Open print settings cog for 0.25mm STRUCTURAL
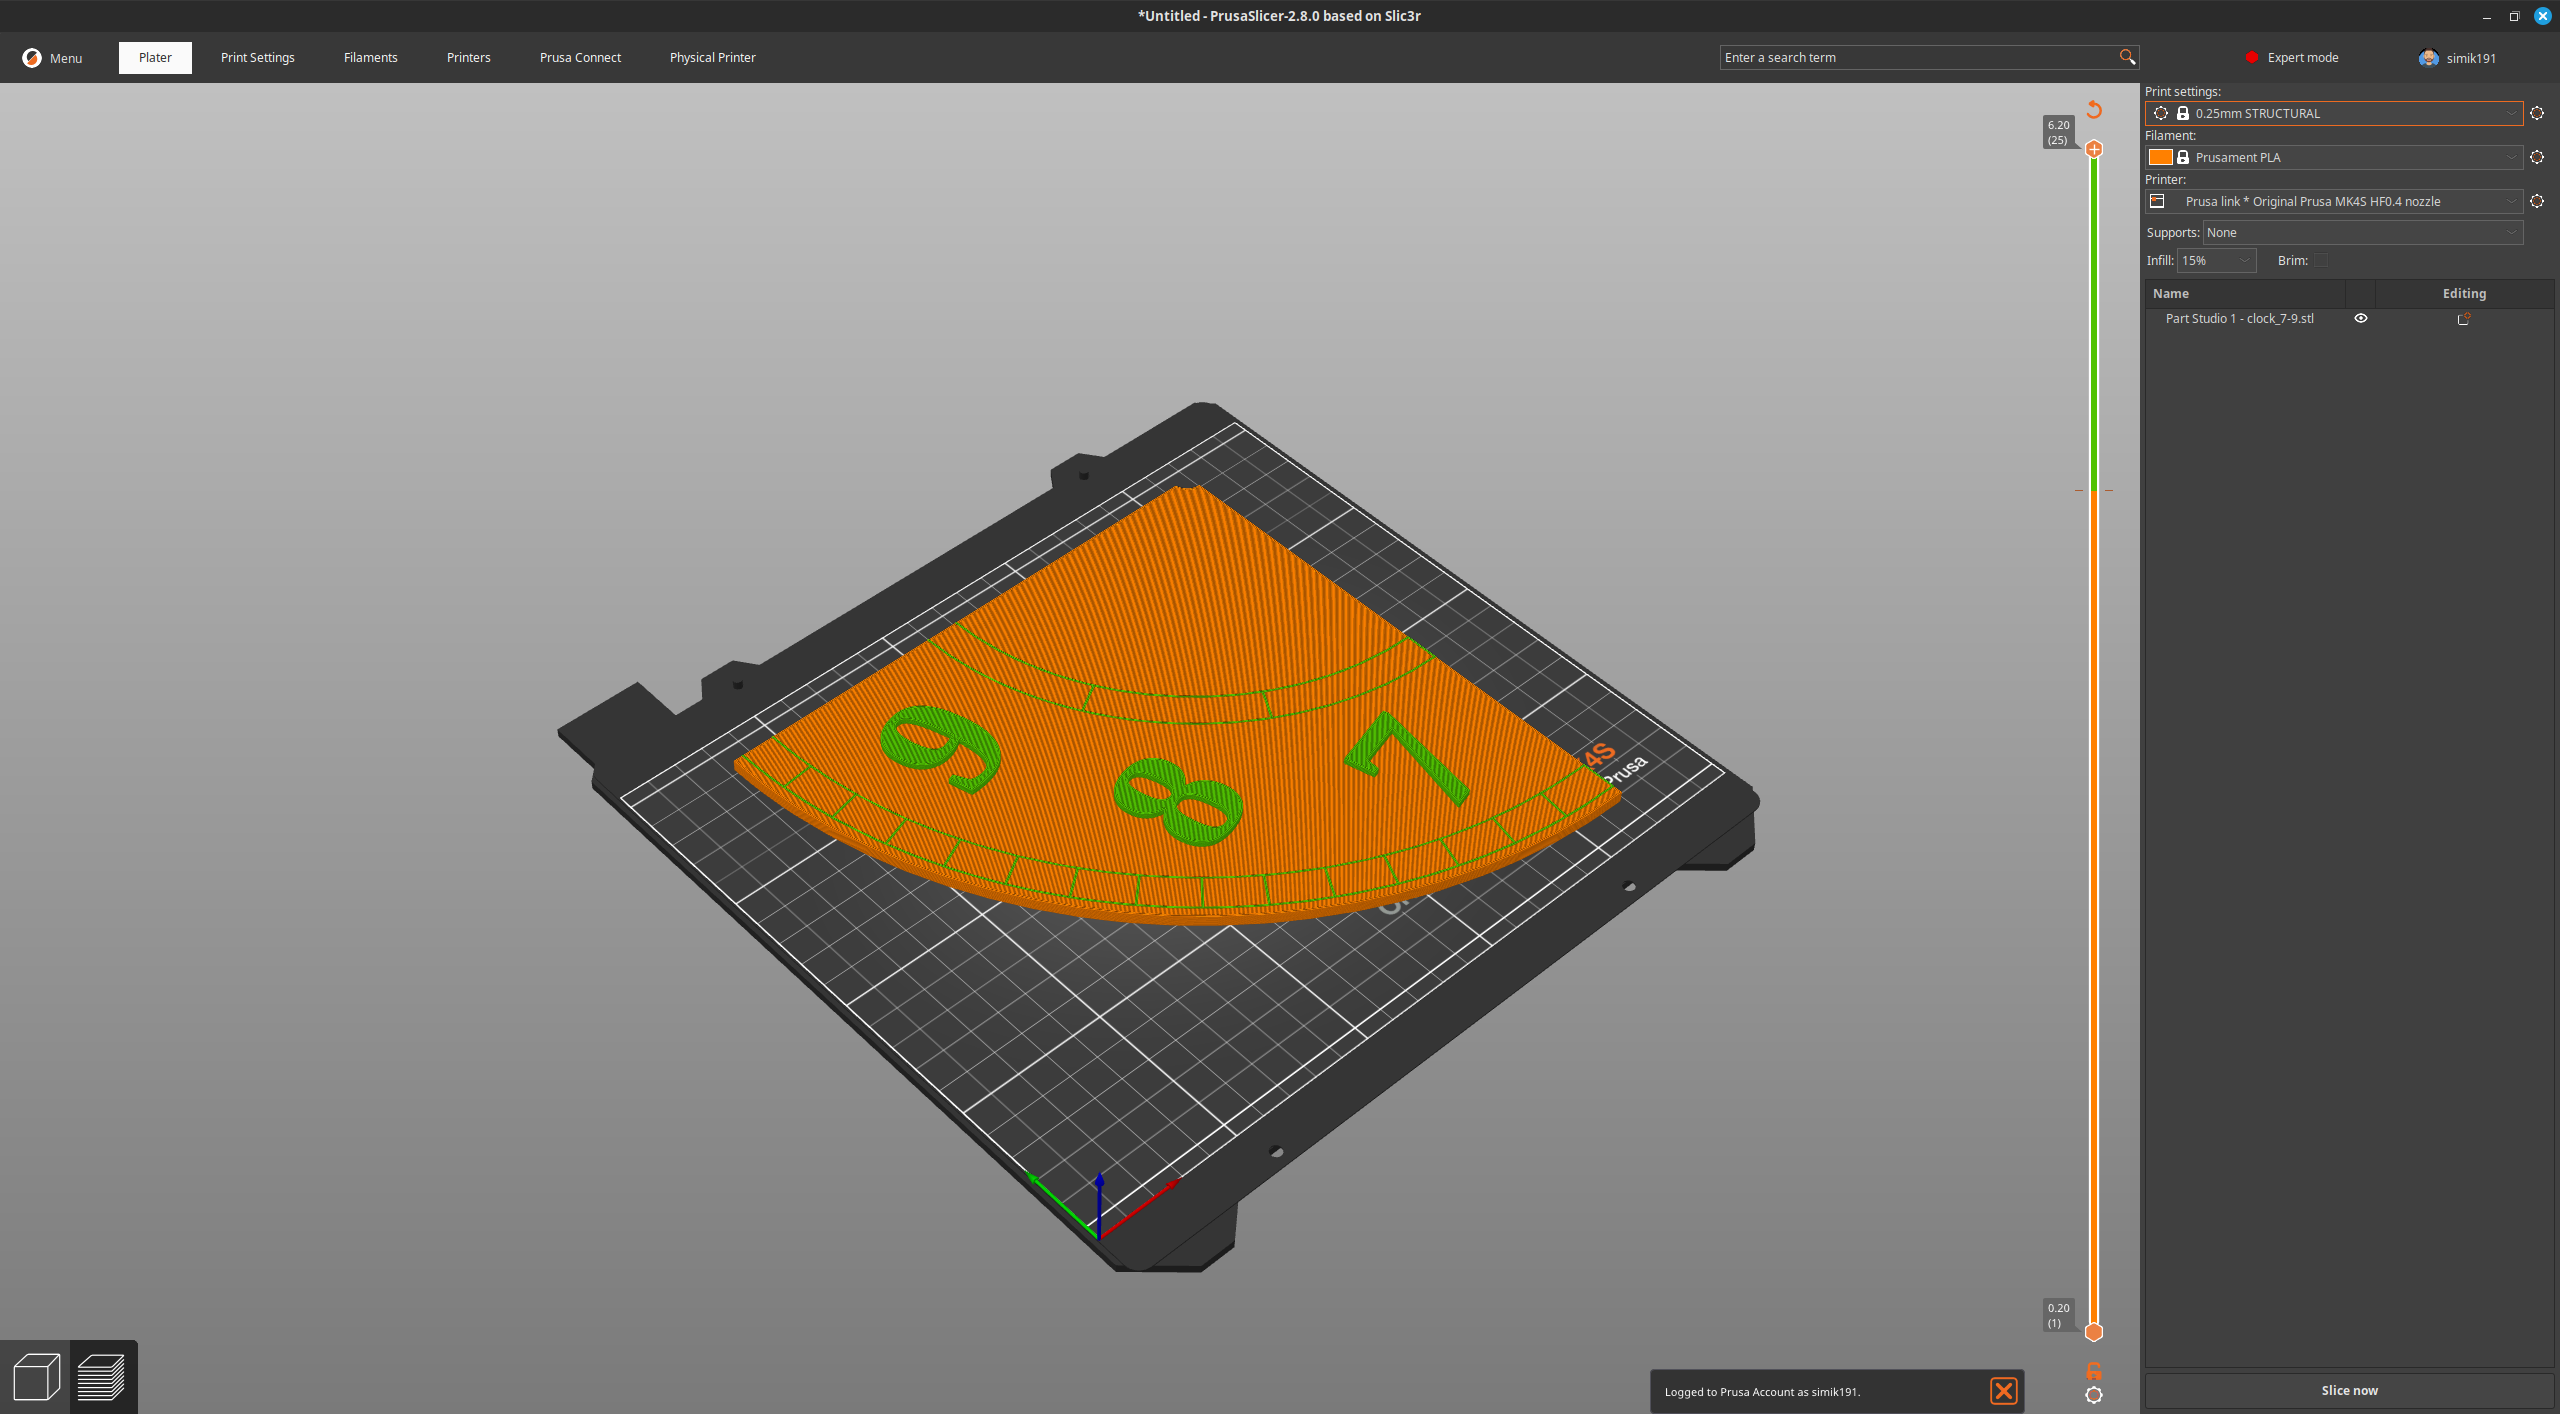This screenshot has height=1414, width=2560. point(2537,113)
